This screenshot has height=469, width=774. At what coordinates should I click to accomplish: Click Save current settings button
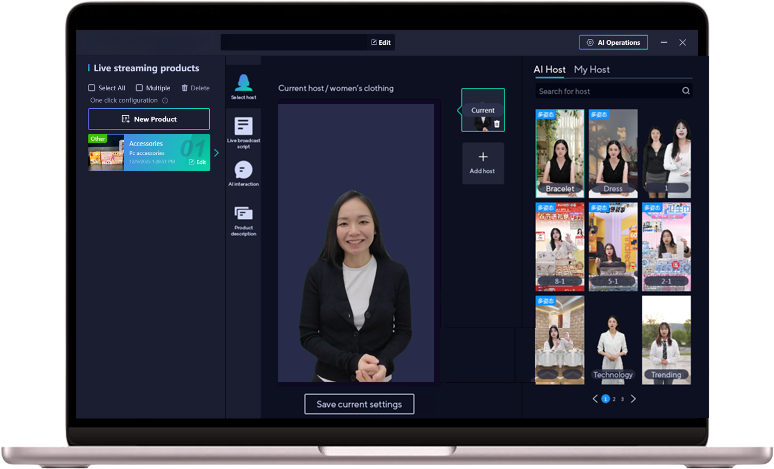(x=359, y=404)
